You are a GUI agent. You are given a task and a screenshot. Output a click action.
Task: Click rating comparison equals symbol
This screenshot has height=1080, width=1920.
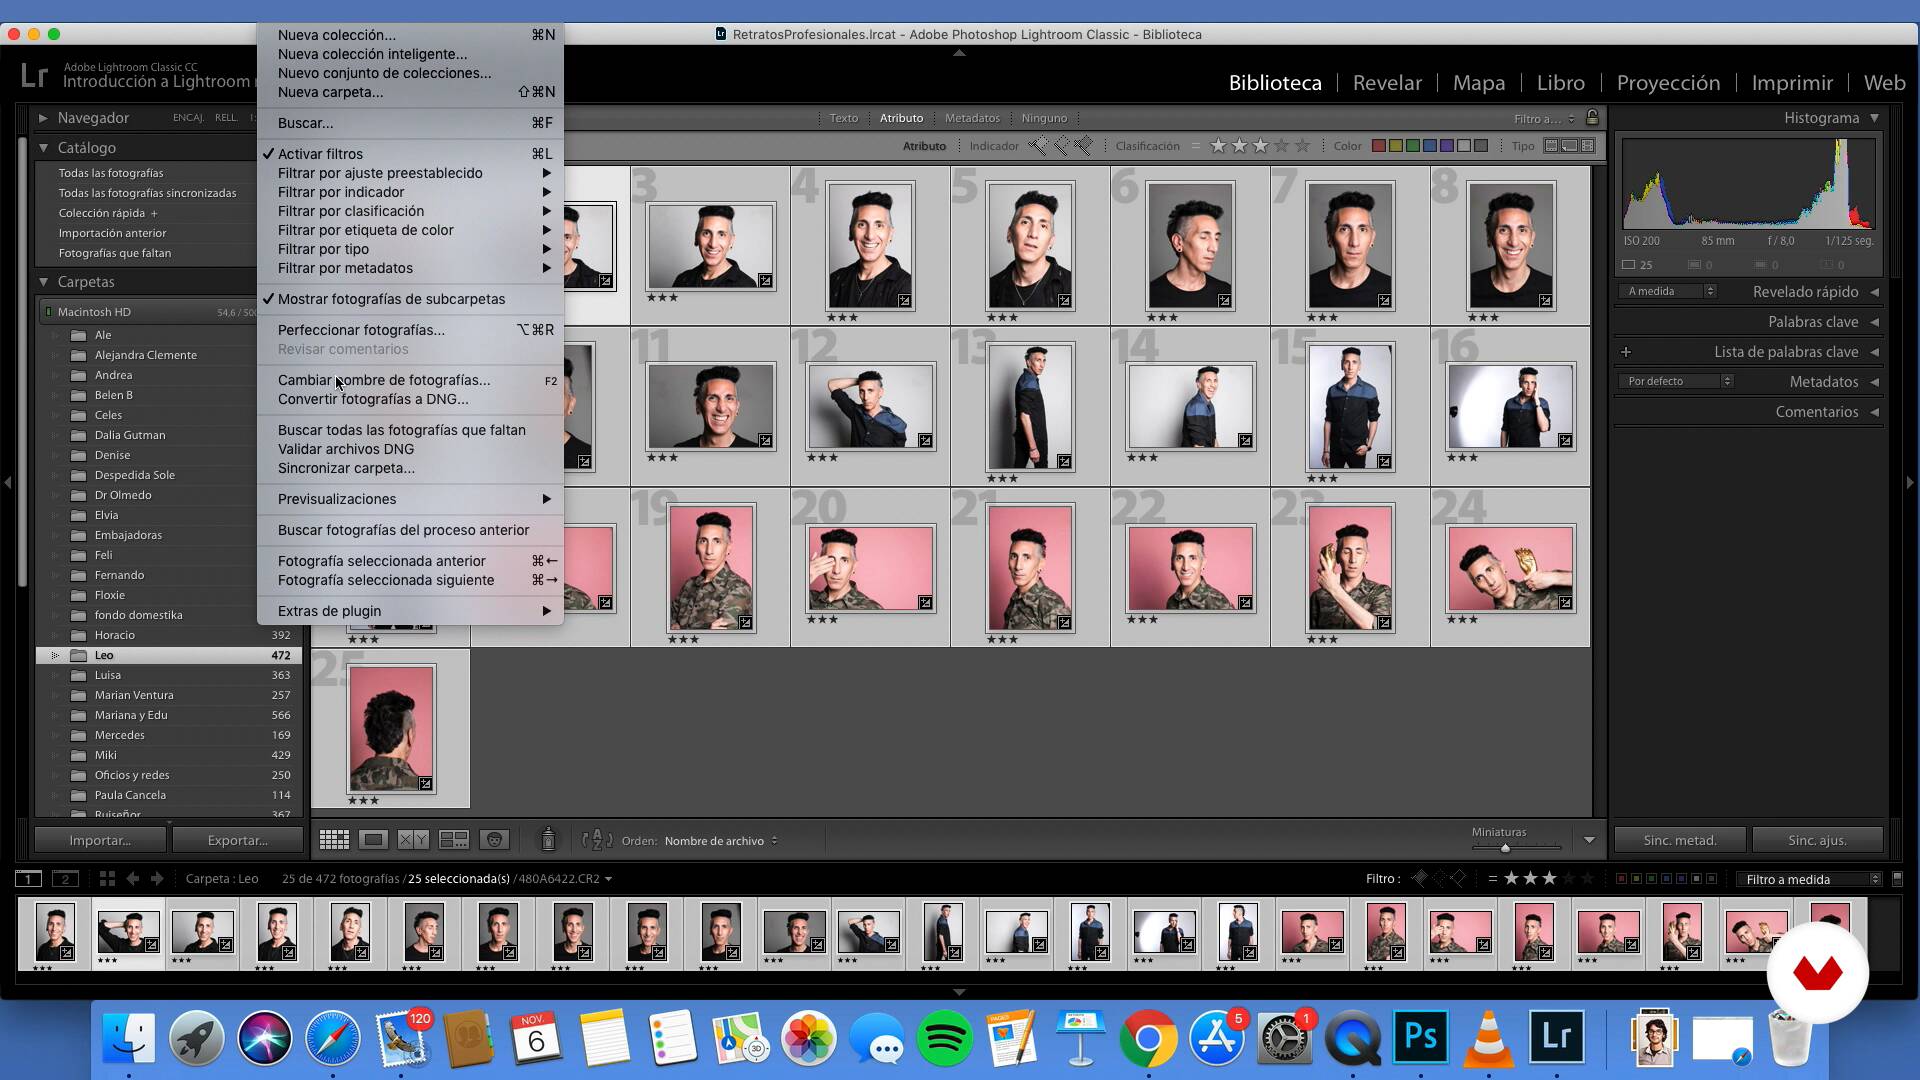(x=1196, y=146)
